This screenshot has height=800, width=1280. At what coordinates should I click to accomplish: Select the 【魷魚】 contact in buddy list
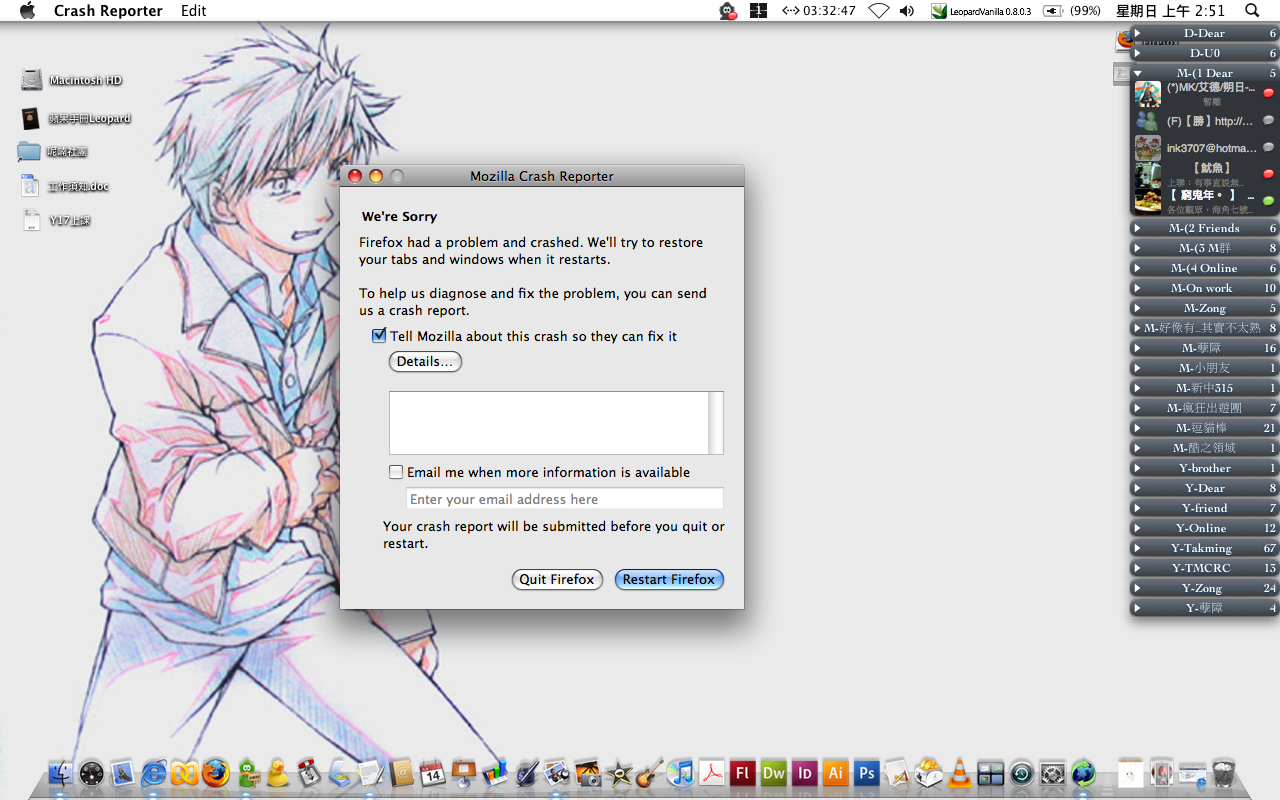[1205, 174]
